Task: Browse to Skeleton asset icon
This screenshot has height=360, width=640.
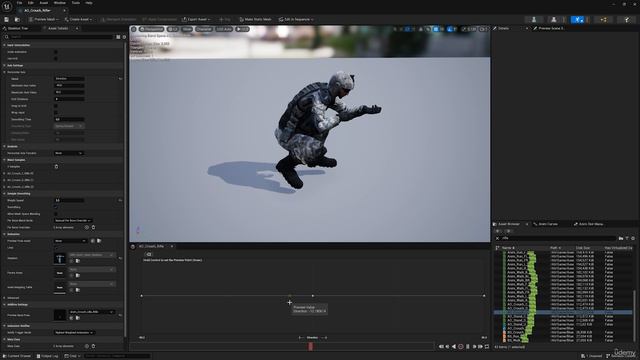Action: [78, 261]
